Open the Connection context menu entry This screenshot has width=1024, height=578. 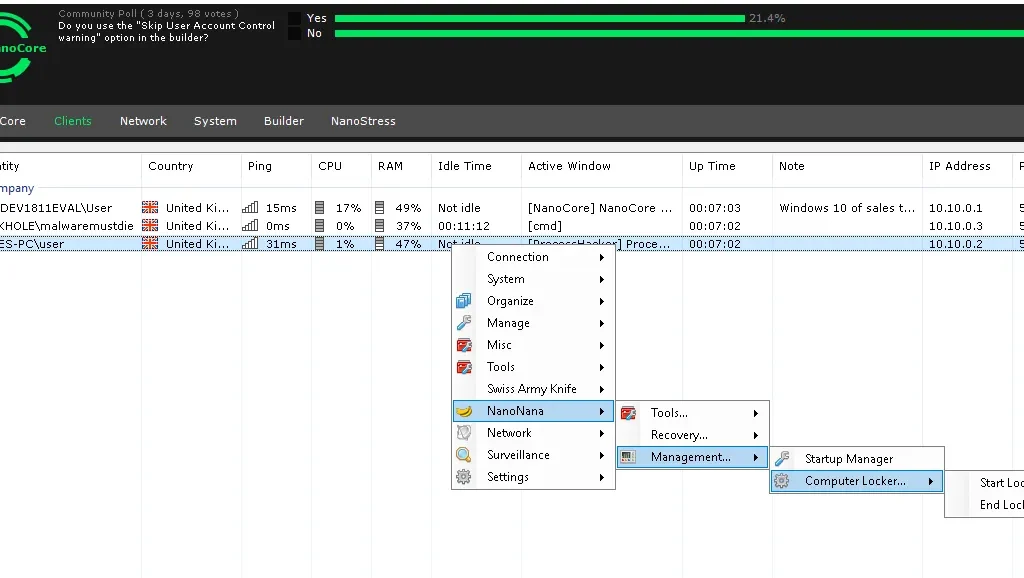click(x=533, y=257)
